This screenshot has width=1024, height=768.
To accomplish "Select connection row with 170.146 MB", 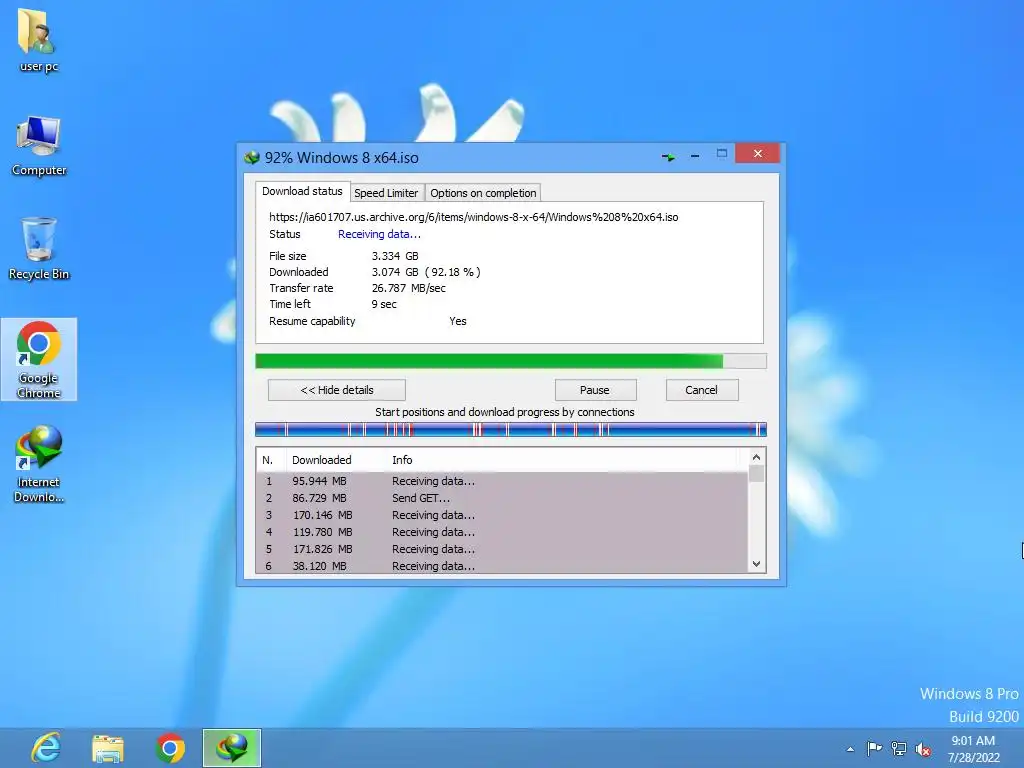I will [502, 515].
